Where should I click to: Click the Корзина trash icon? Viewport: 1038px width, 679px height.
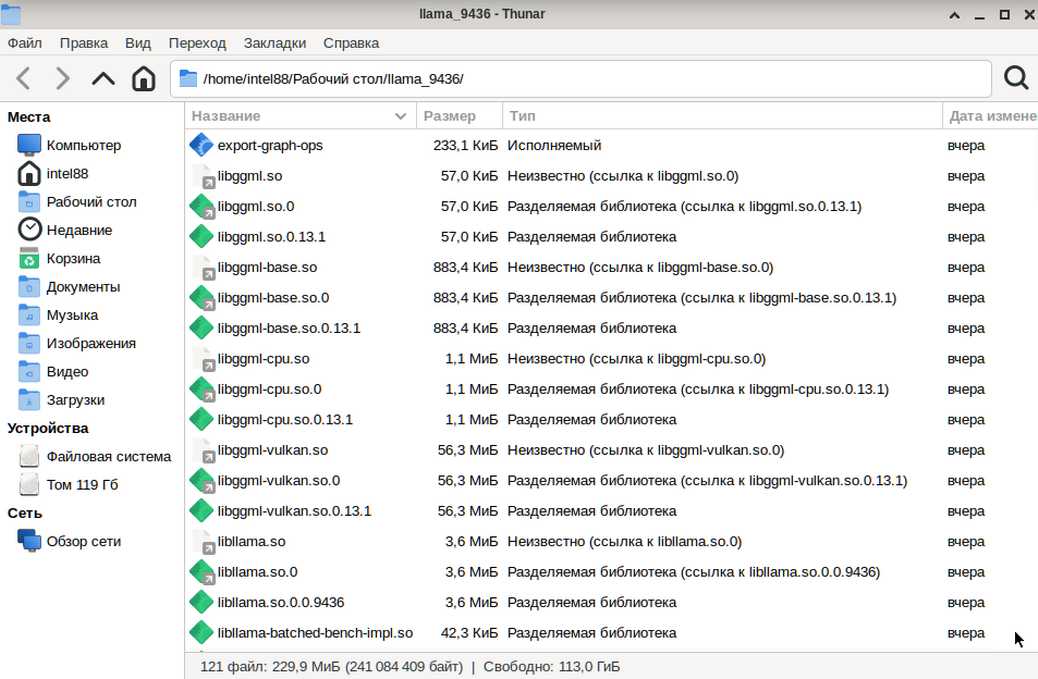[x=29, y=258]
